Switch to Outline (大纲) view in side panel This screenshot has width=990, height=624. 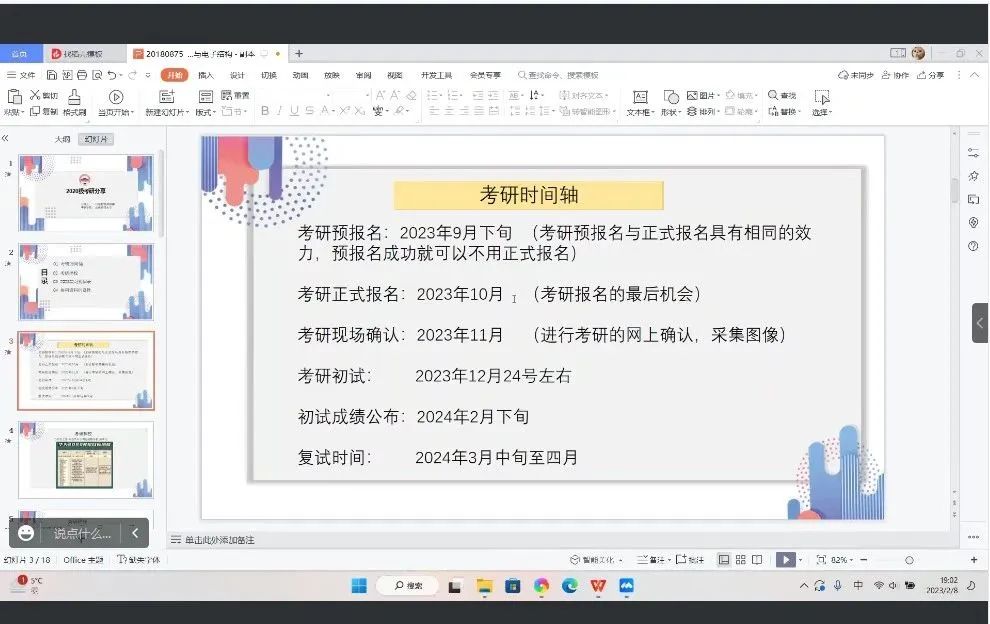pyautogui.click(x=62, y=139)
